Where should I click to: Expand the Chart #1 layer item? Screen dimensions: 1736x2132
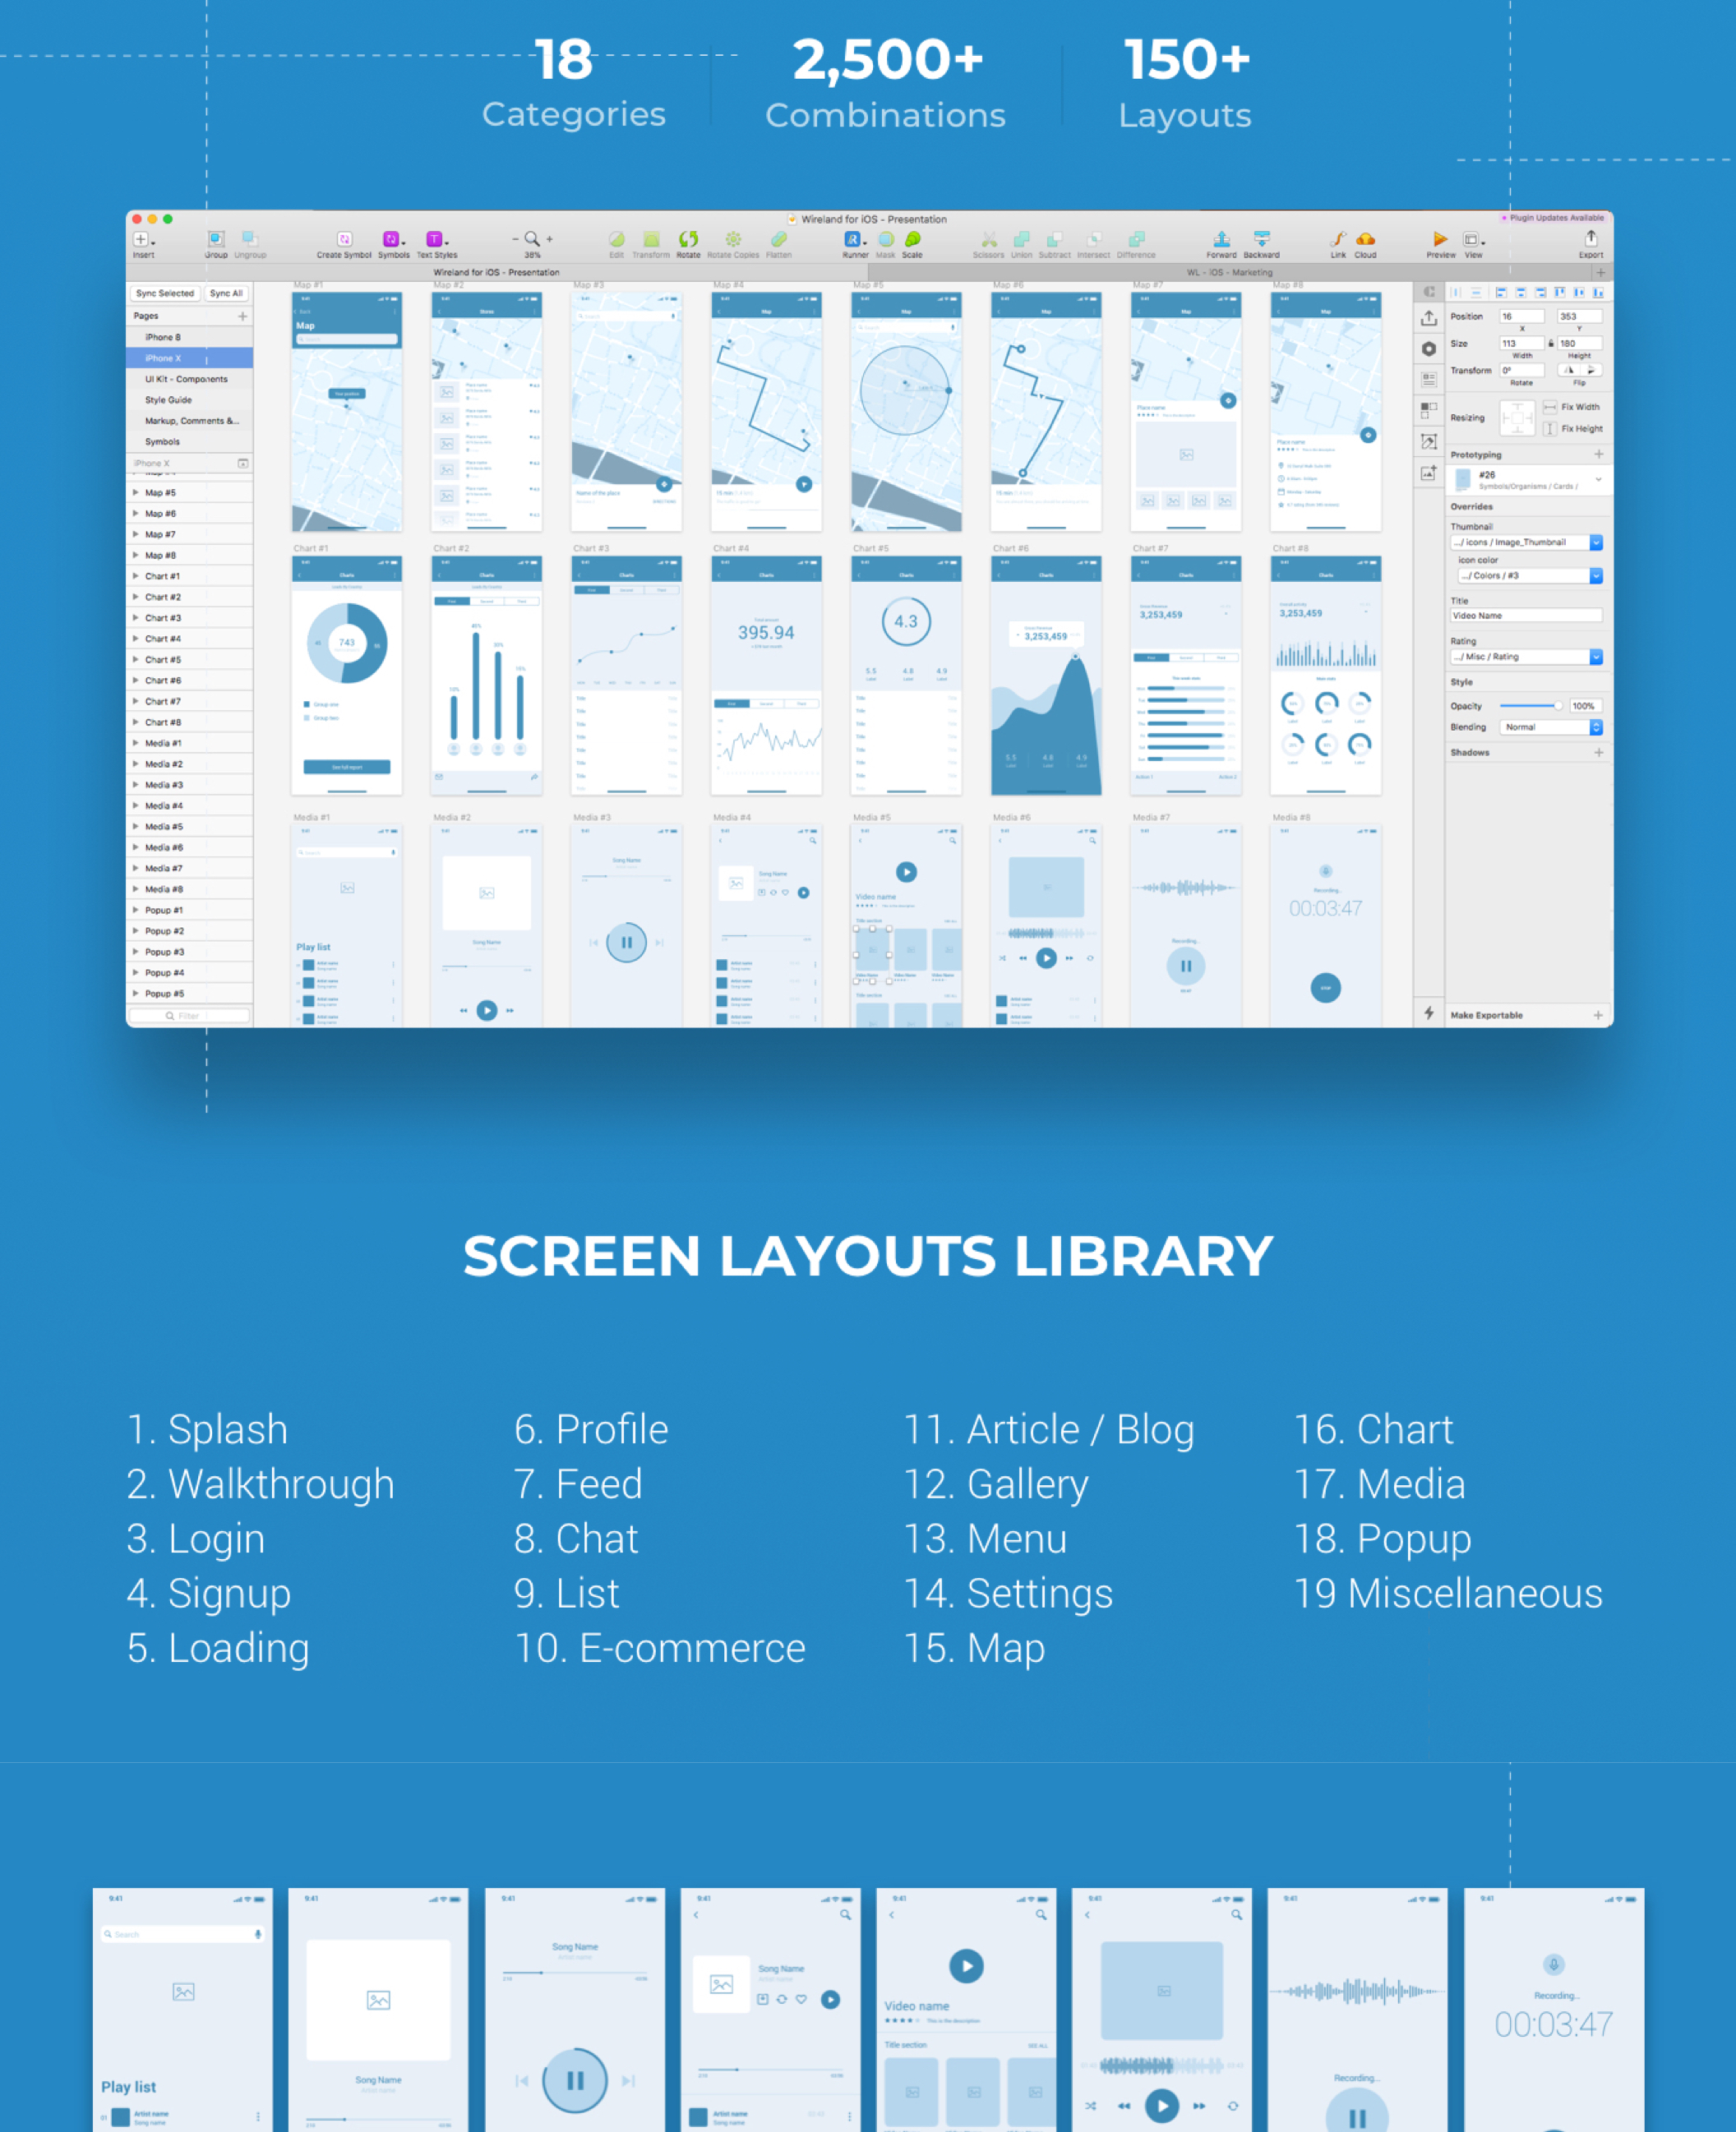(141, 577)
